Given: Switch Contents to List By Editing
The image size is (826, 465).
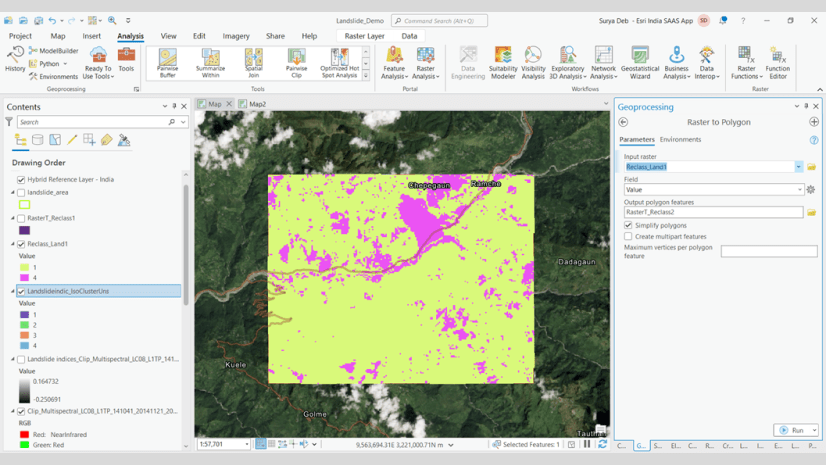Looking at the screenshot, I should [x=72, y=140].
